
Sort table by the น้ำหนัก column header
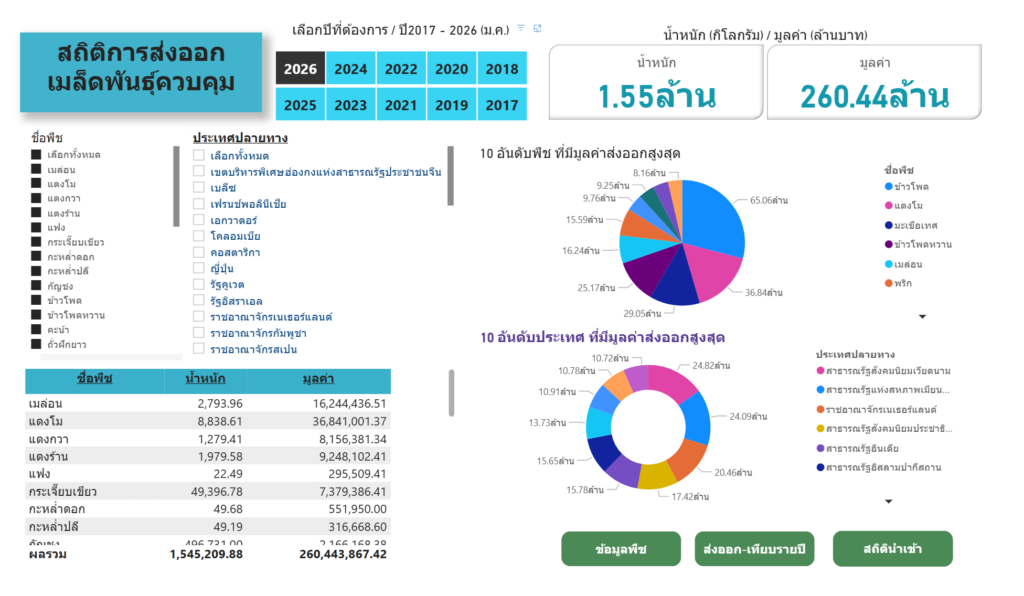pyautogui.click(x=205, y=380)
